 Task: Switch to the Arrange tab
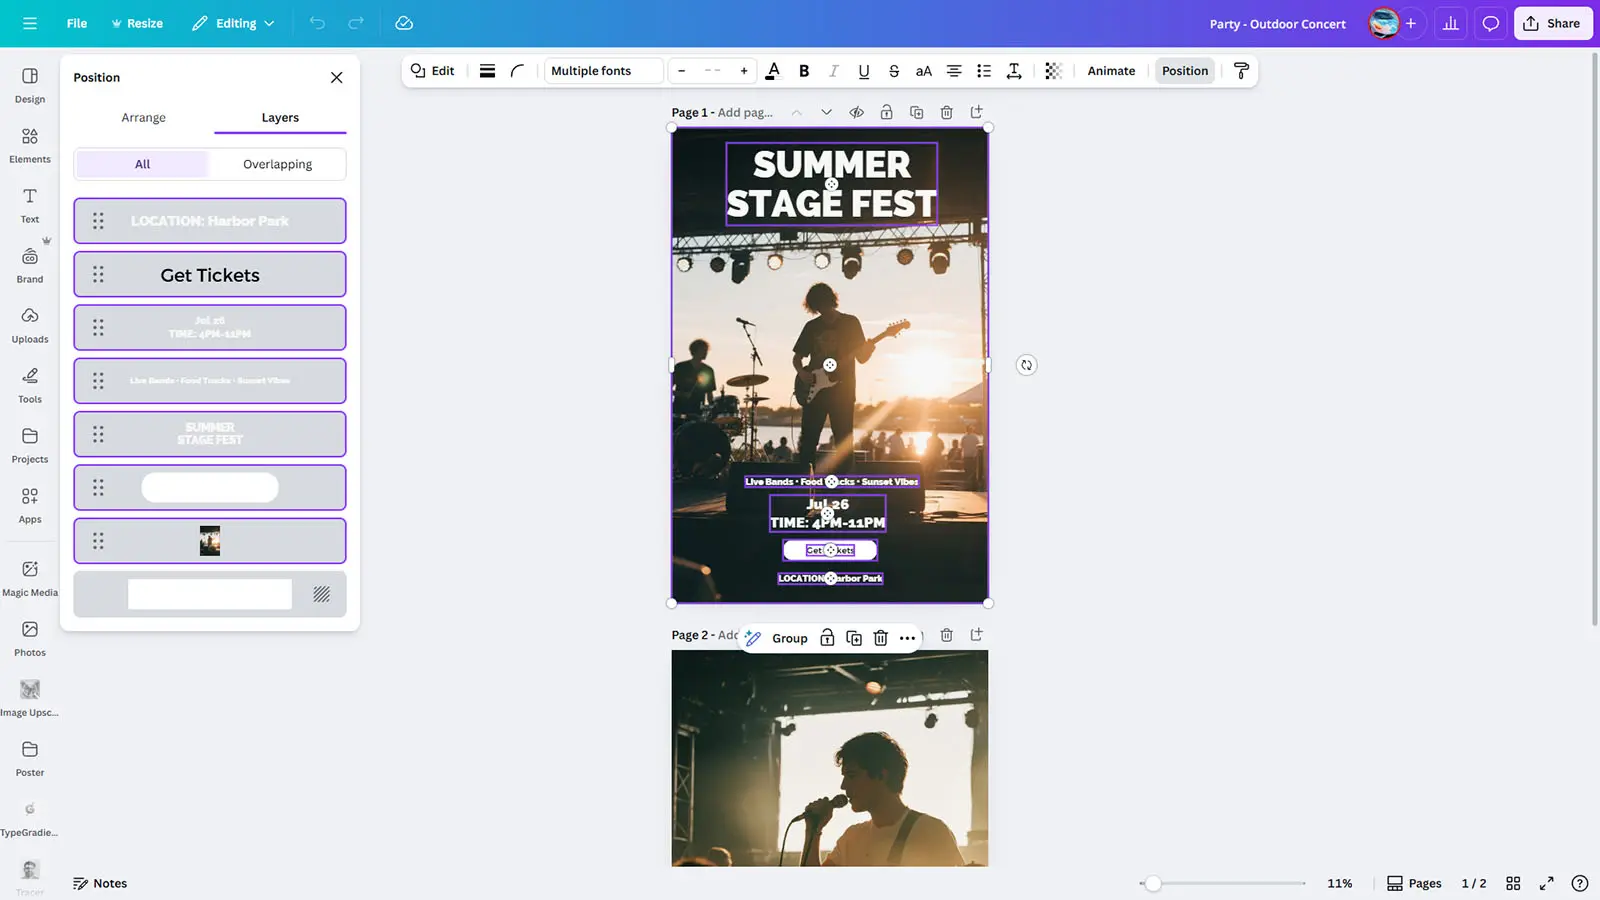pos(143,118)
